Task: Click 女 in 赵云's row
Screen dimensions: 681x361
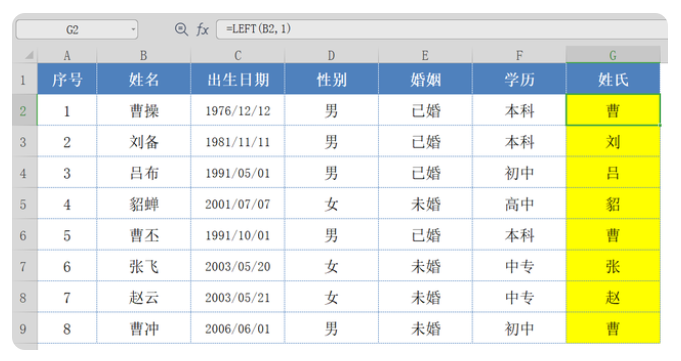Action: pyautogui.click(x=331, y=297)
